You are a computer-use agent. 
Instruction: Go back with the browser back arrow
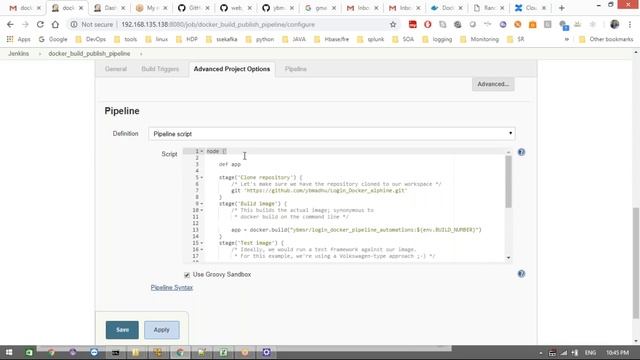coord(10,24)
